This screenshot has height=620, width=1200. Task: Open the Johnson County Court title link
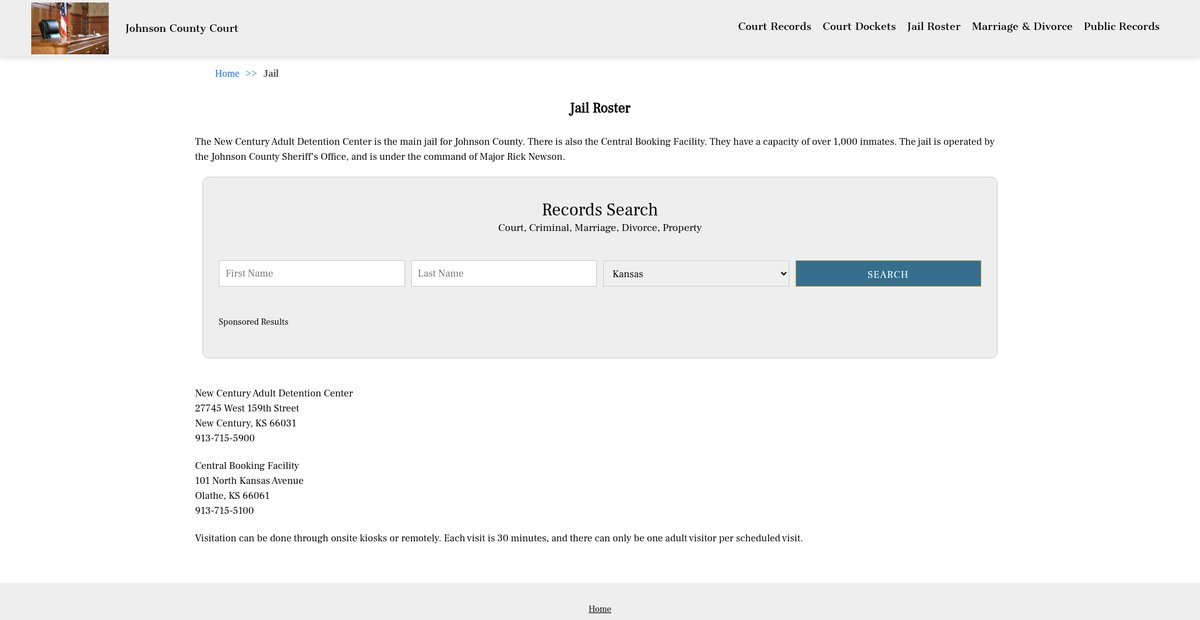tap(182, 28)
